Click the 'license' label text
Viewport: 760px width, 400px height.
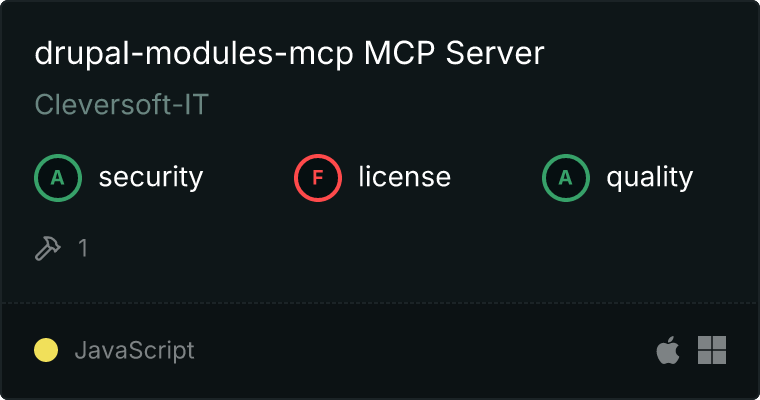[405, 176]
